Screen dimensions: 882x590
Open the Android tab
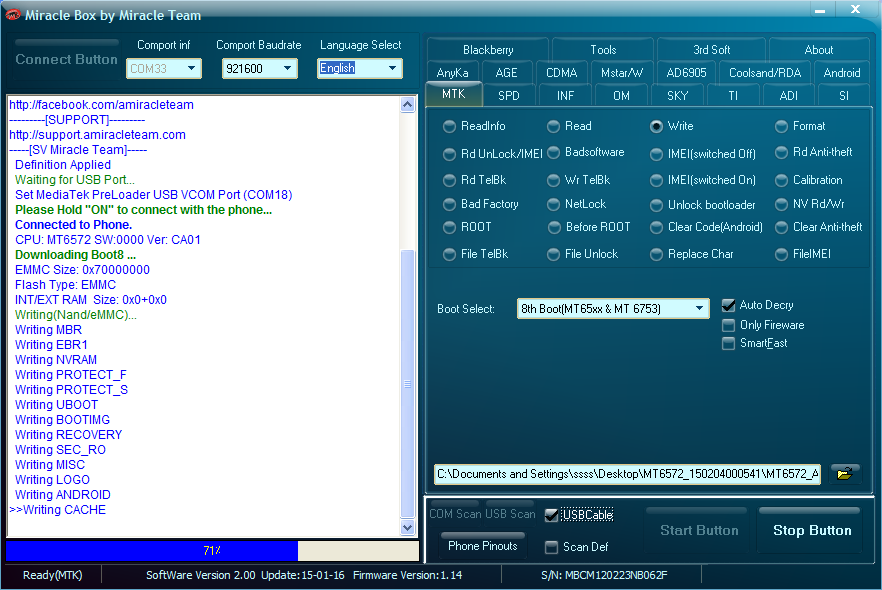point(842,73)
